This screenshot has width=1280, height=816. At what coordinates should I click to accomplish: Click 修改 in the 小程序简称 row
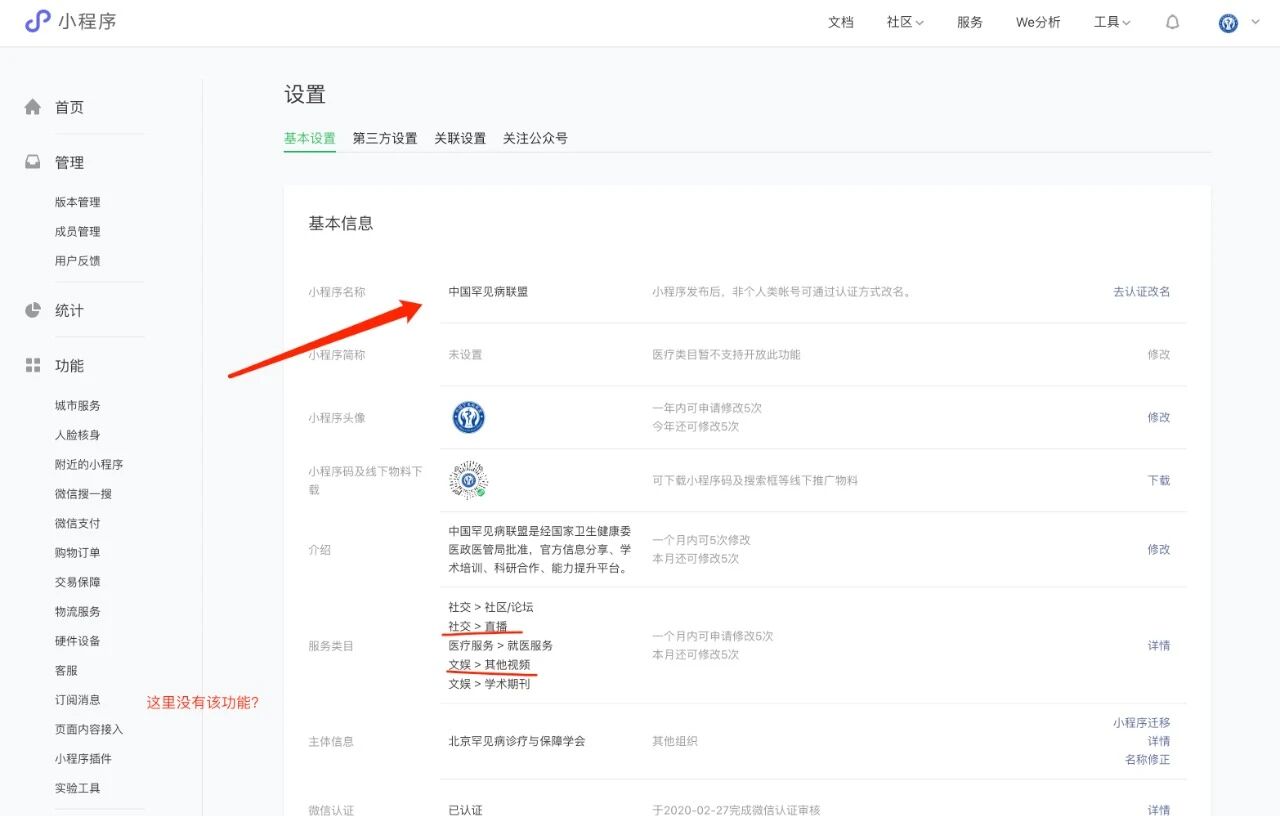[x=1159, y=354]
